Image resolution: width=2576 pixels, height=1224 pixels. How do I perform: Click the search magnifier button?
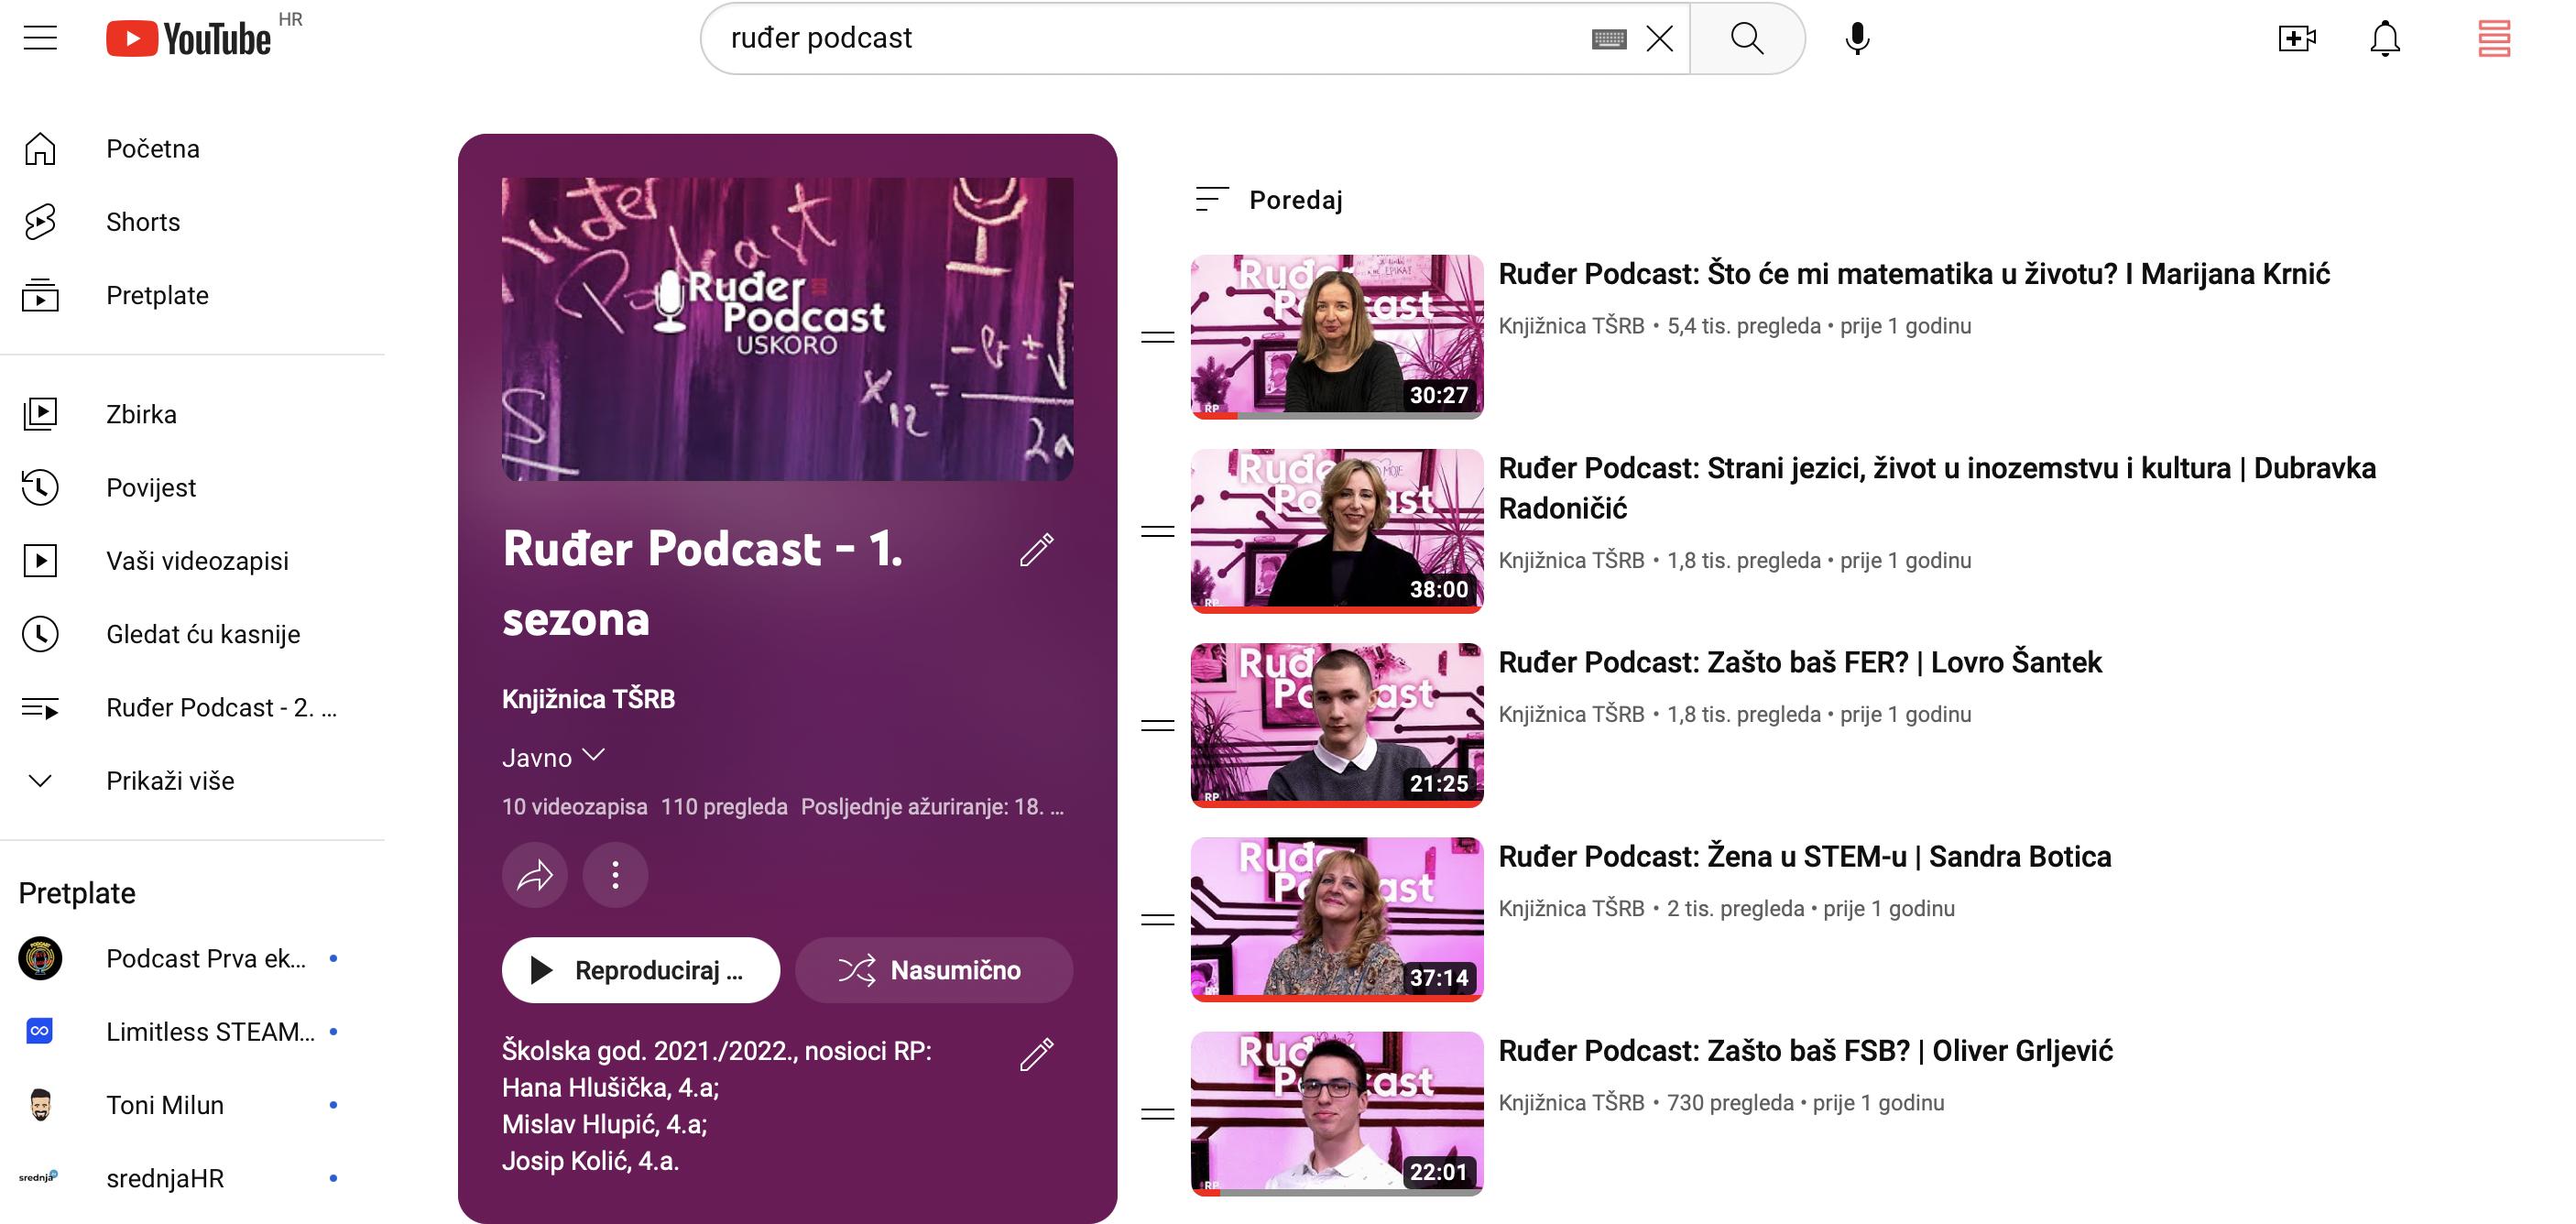[x=1747, y=38]
